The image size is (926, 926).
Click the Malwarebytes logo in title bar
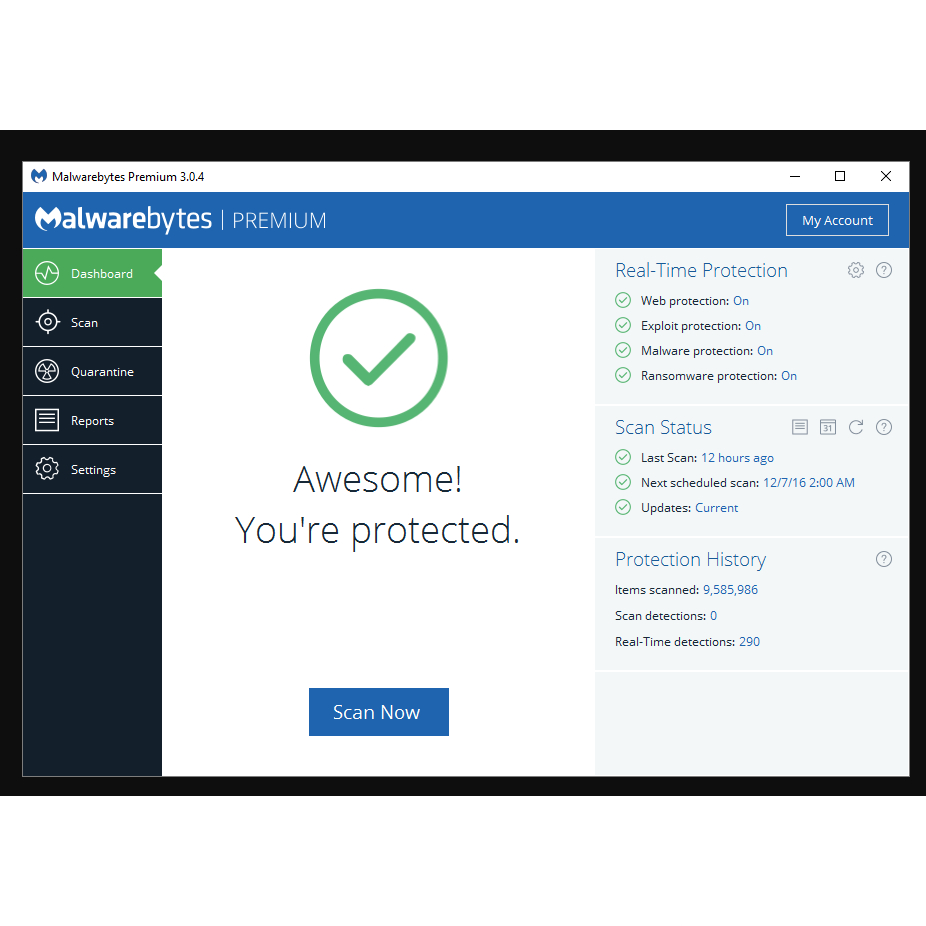click(x=39, y=176)
